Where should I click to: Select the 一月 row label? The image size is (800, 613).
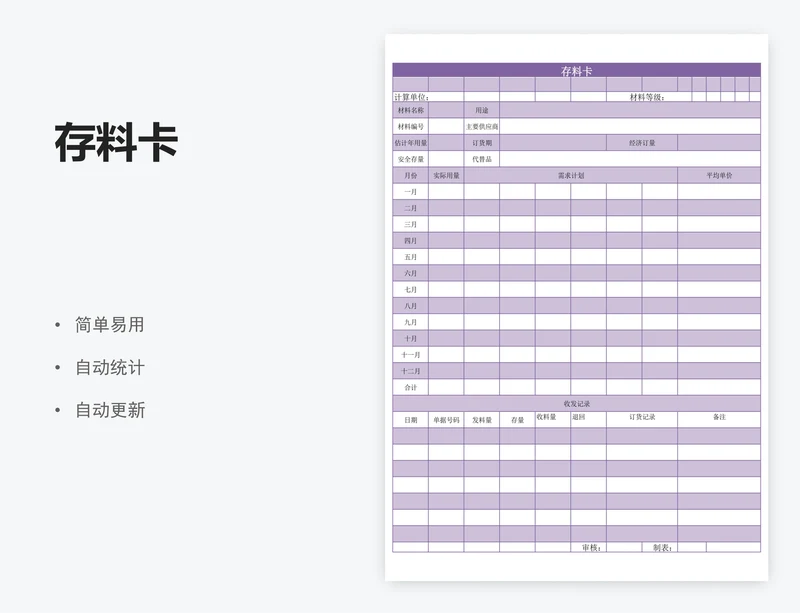[x=411, y=192]
